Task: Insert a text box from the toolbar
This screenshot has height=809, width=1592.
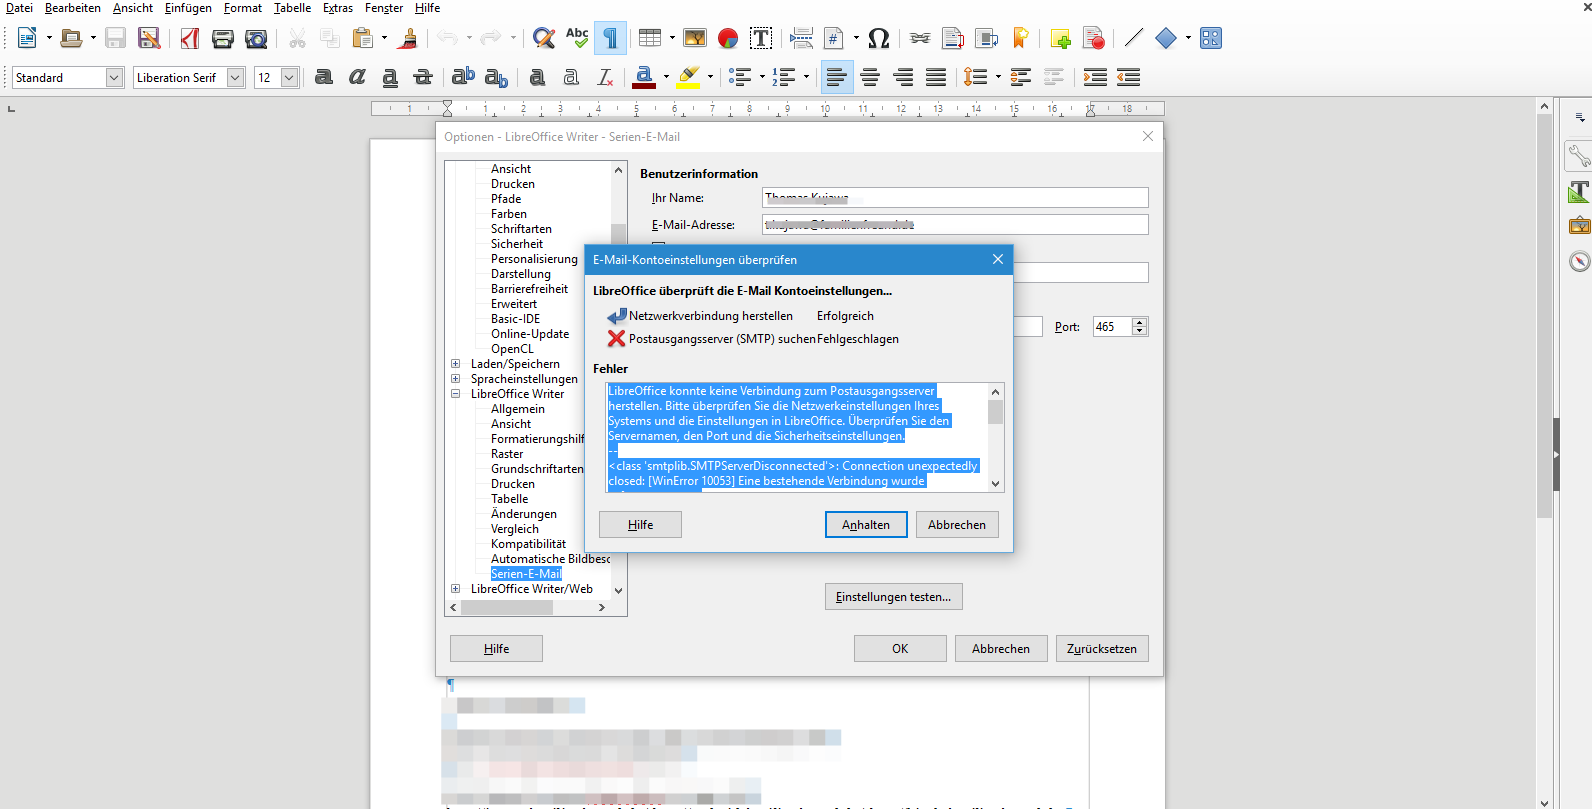Action: [761, 38]
